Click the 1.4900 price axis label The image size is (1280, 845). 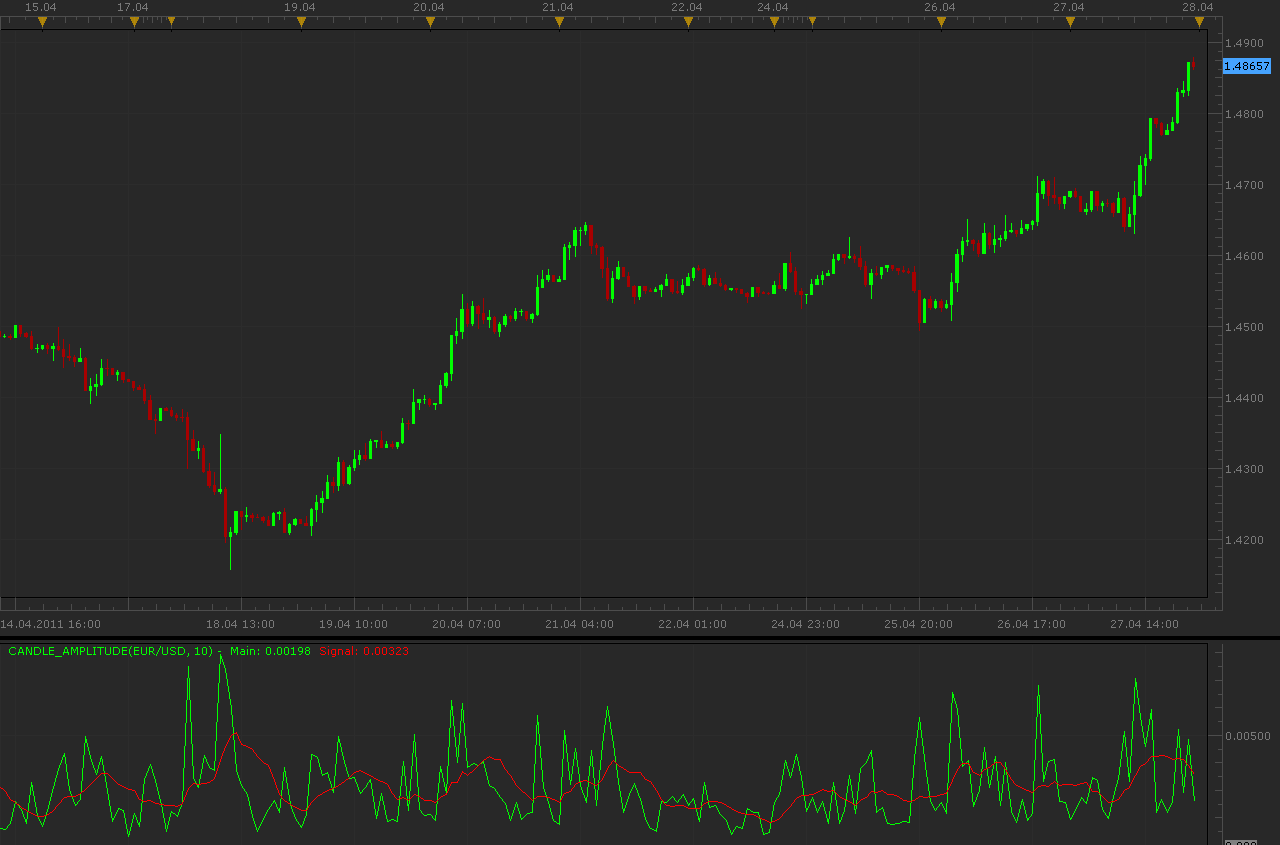click(x=1245, y=43)
